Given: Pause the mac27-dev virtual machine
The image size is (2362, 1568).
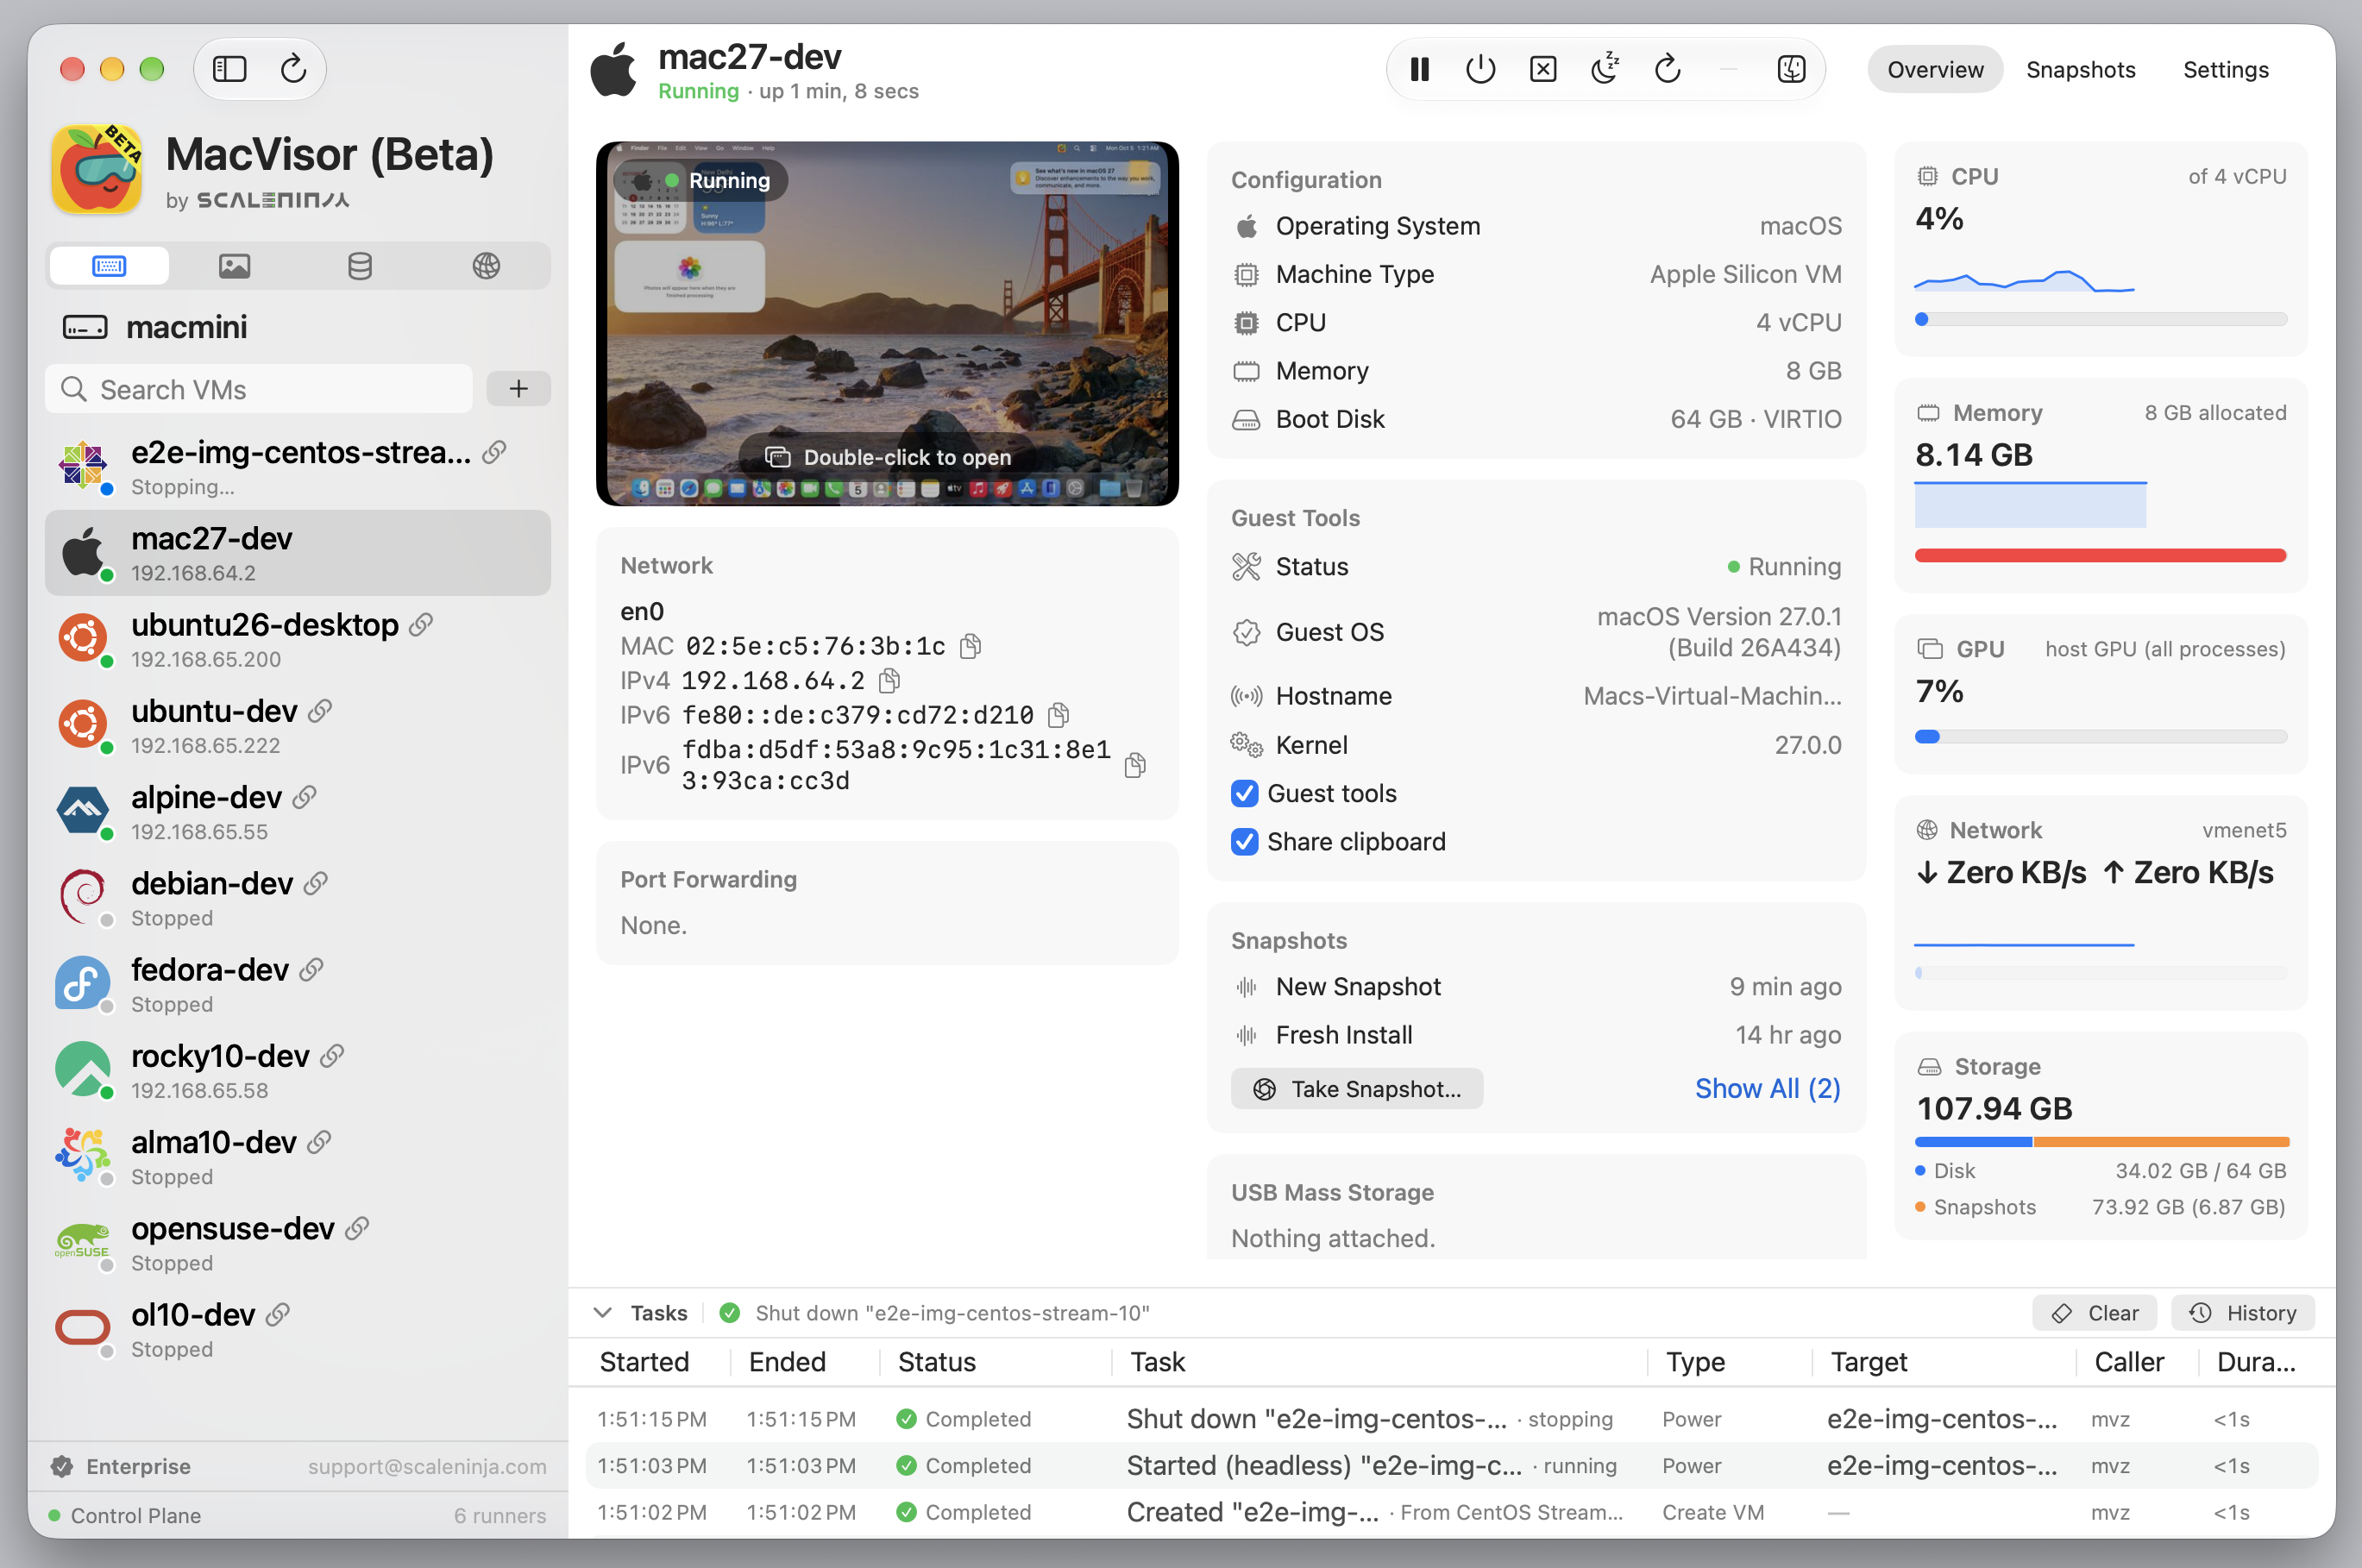Looking at the screenshot, I should [1419, 69].
